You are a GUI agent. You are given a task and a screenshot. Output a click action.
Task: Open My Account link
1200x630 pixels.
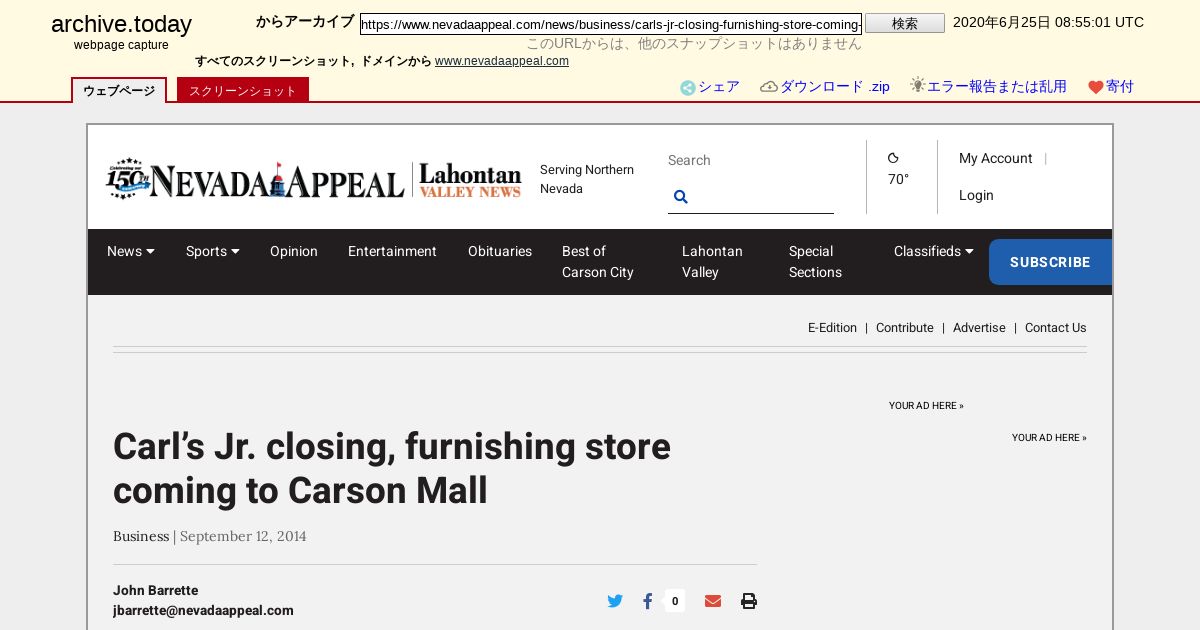995,158
